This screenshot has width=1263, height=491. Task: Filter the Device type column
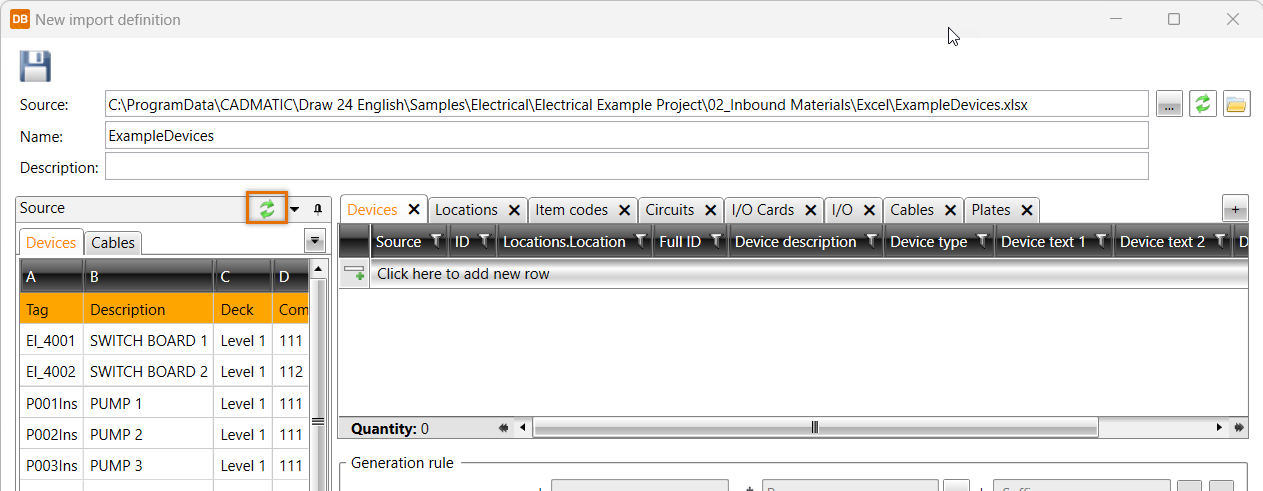(982, 241)
